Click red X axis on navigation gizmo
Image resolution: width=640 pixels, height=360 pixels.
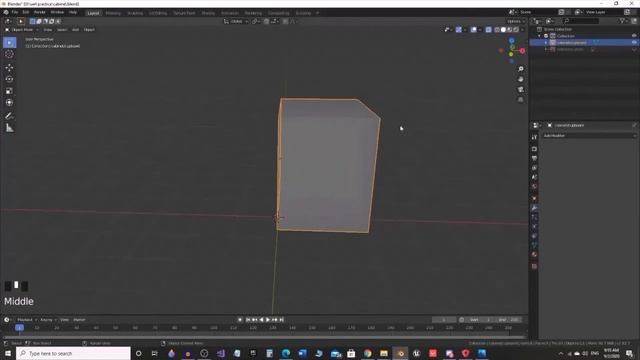522,51
